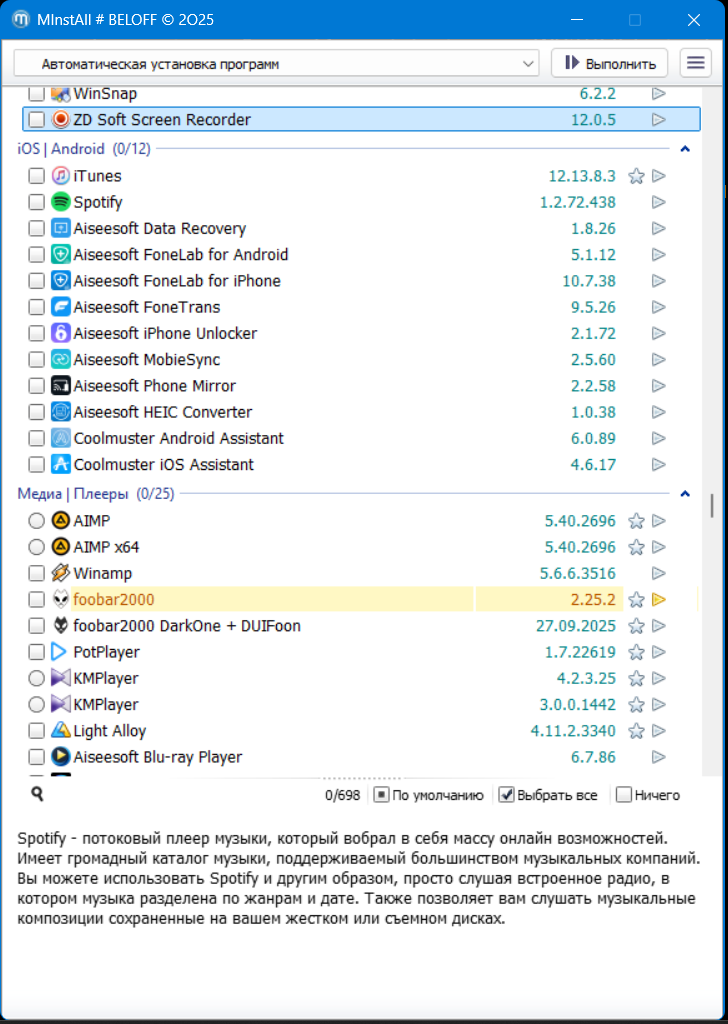Image resolution: width=728 pixels, height=1024 pixels.
Task: Click the star icon next to Light Alloy
Action: point(635,731)
